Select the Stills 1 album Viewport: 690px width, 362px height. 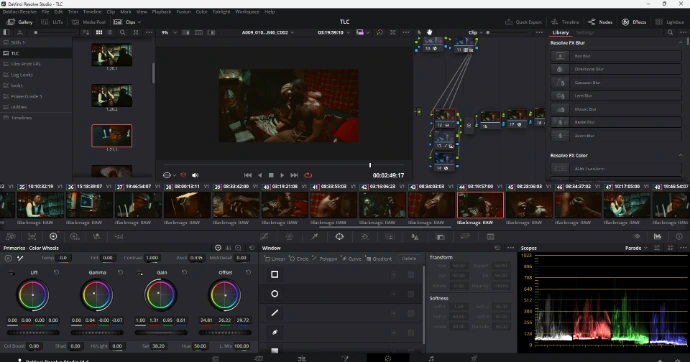pos(36,42)
